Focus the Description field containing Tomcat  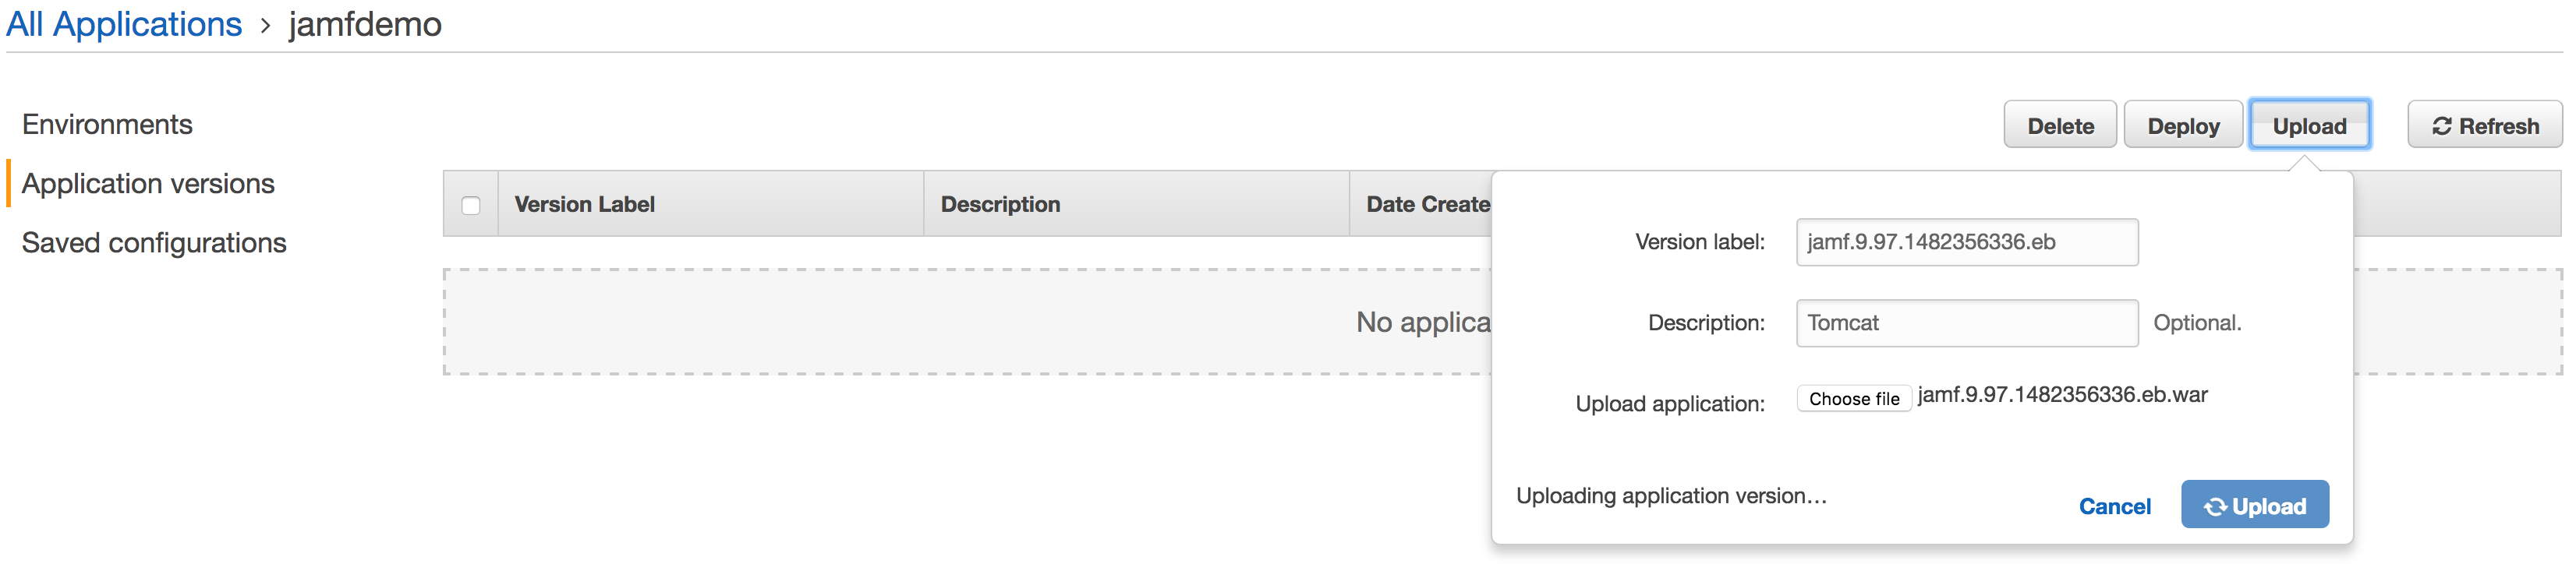pyautogui.click(x=1967, y=323)
